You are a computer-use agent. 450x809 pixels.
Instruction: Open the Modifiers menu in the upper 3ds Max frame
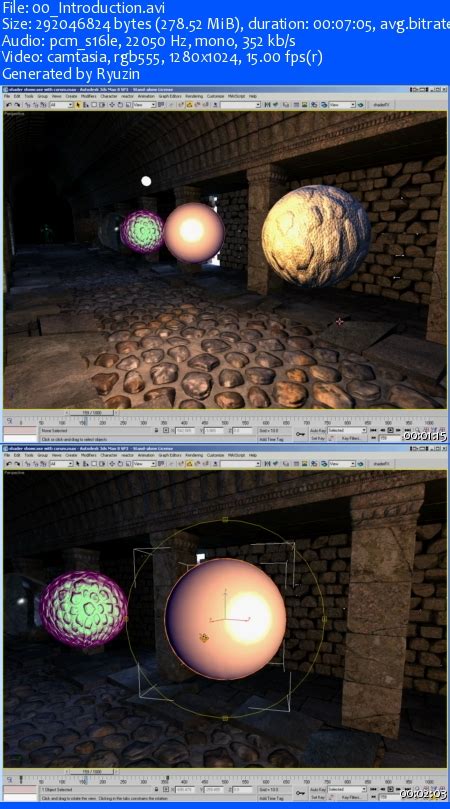89,96
